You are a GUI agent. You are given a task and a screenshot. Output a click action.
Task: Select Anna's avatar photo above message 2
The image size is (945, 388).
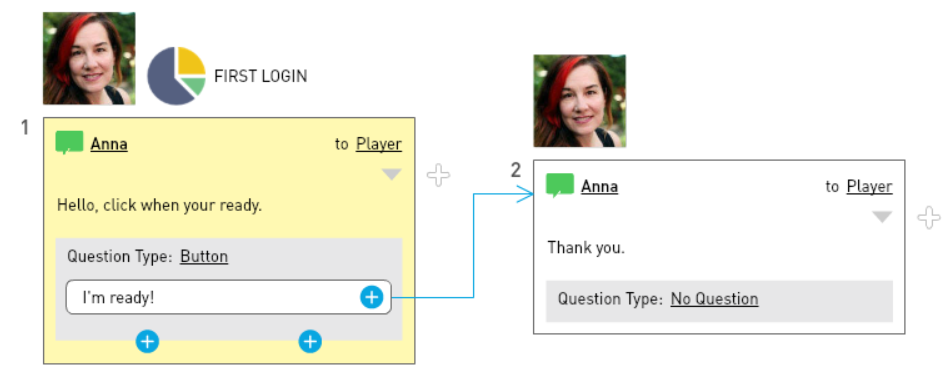point(580,101)
